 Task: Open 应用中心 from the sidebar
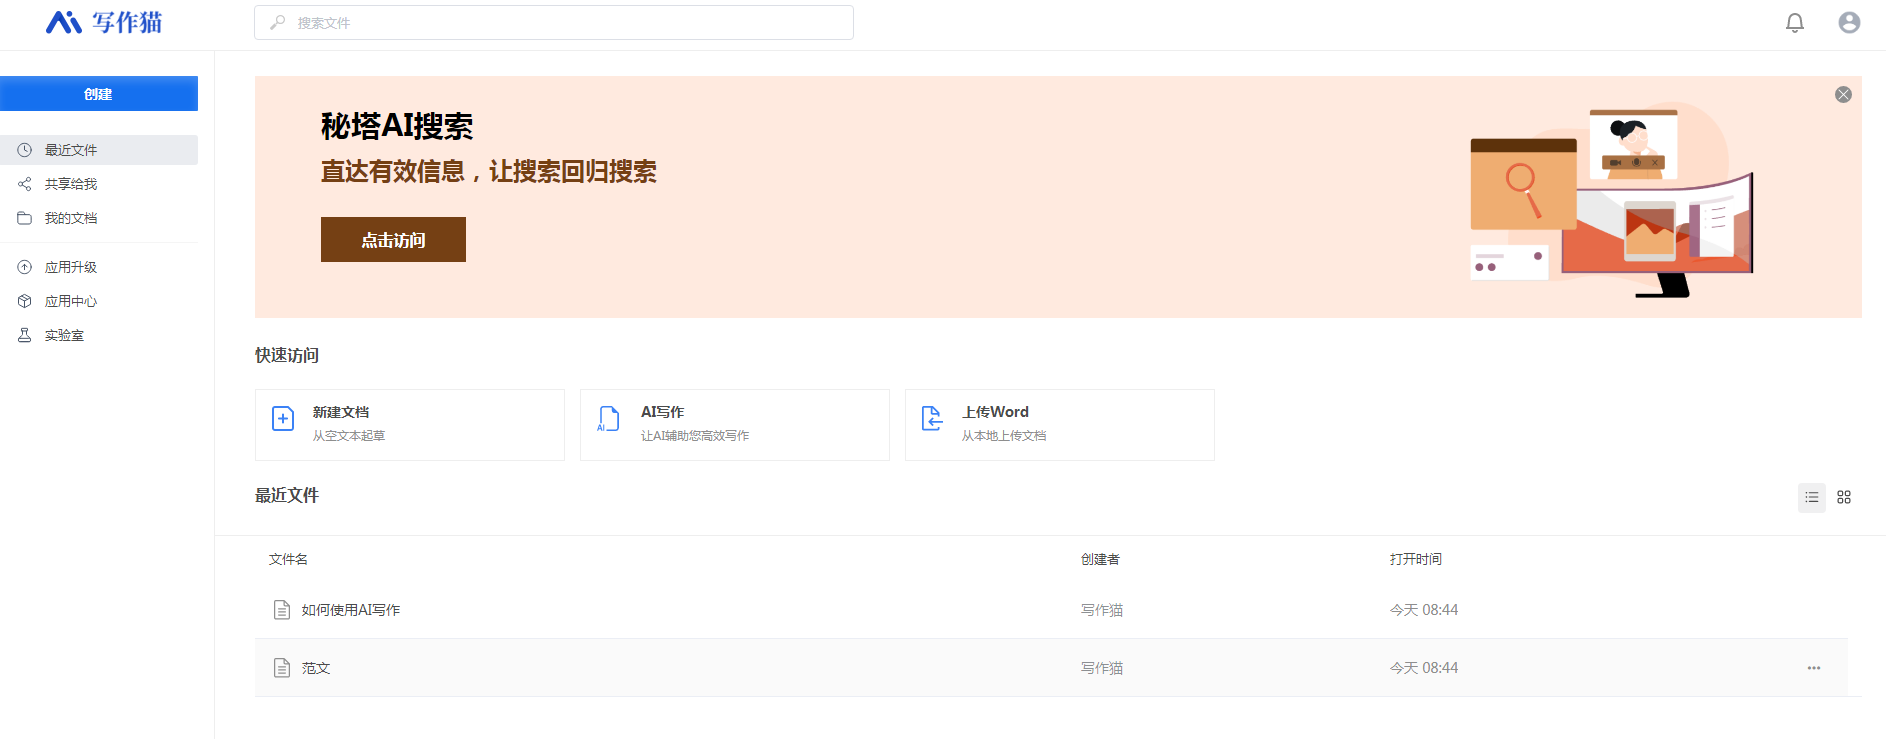pyautogui.click(x=71, y=301)
